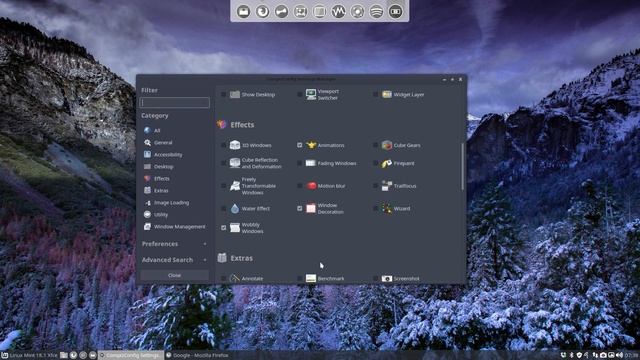
Task: Enable the Show Desktop checkbox
Action: [x=223, y=94]
